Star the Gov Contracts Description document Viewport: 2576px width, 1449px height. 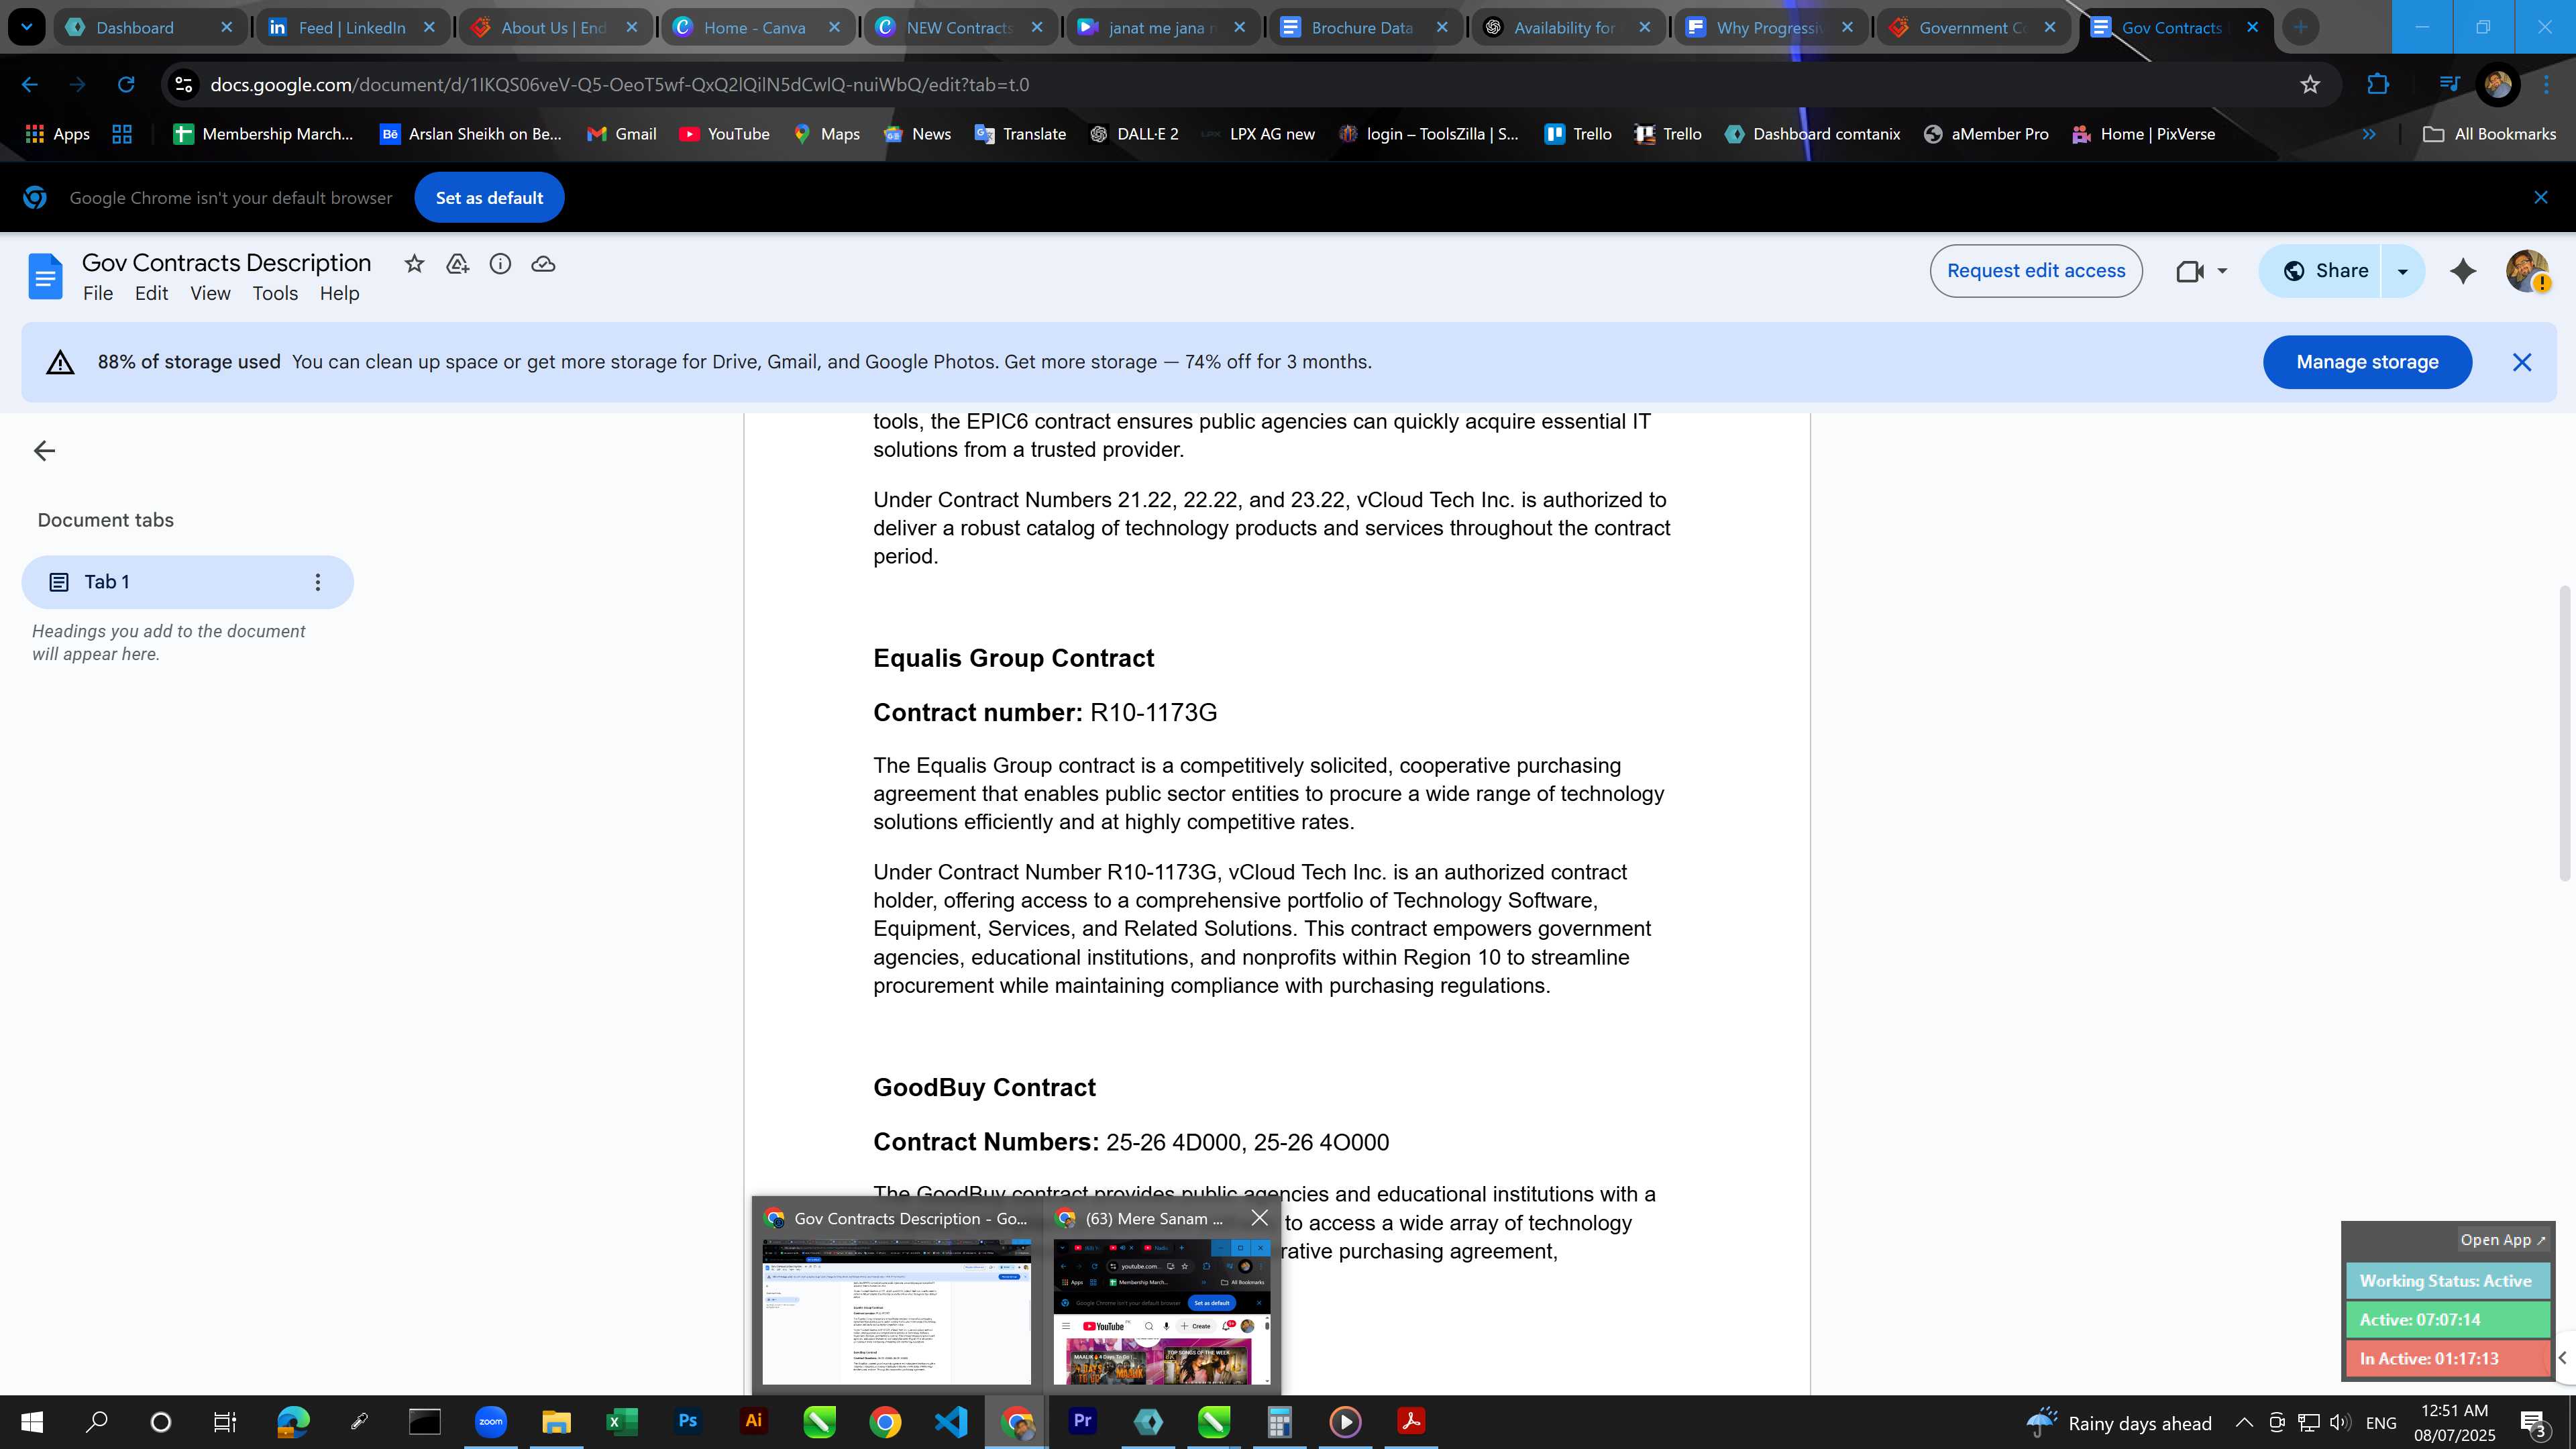click(x=414, y=264)
